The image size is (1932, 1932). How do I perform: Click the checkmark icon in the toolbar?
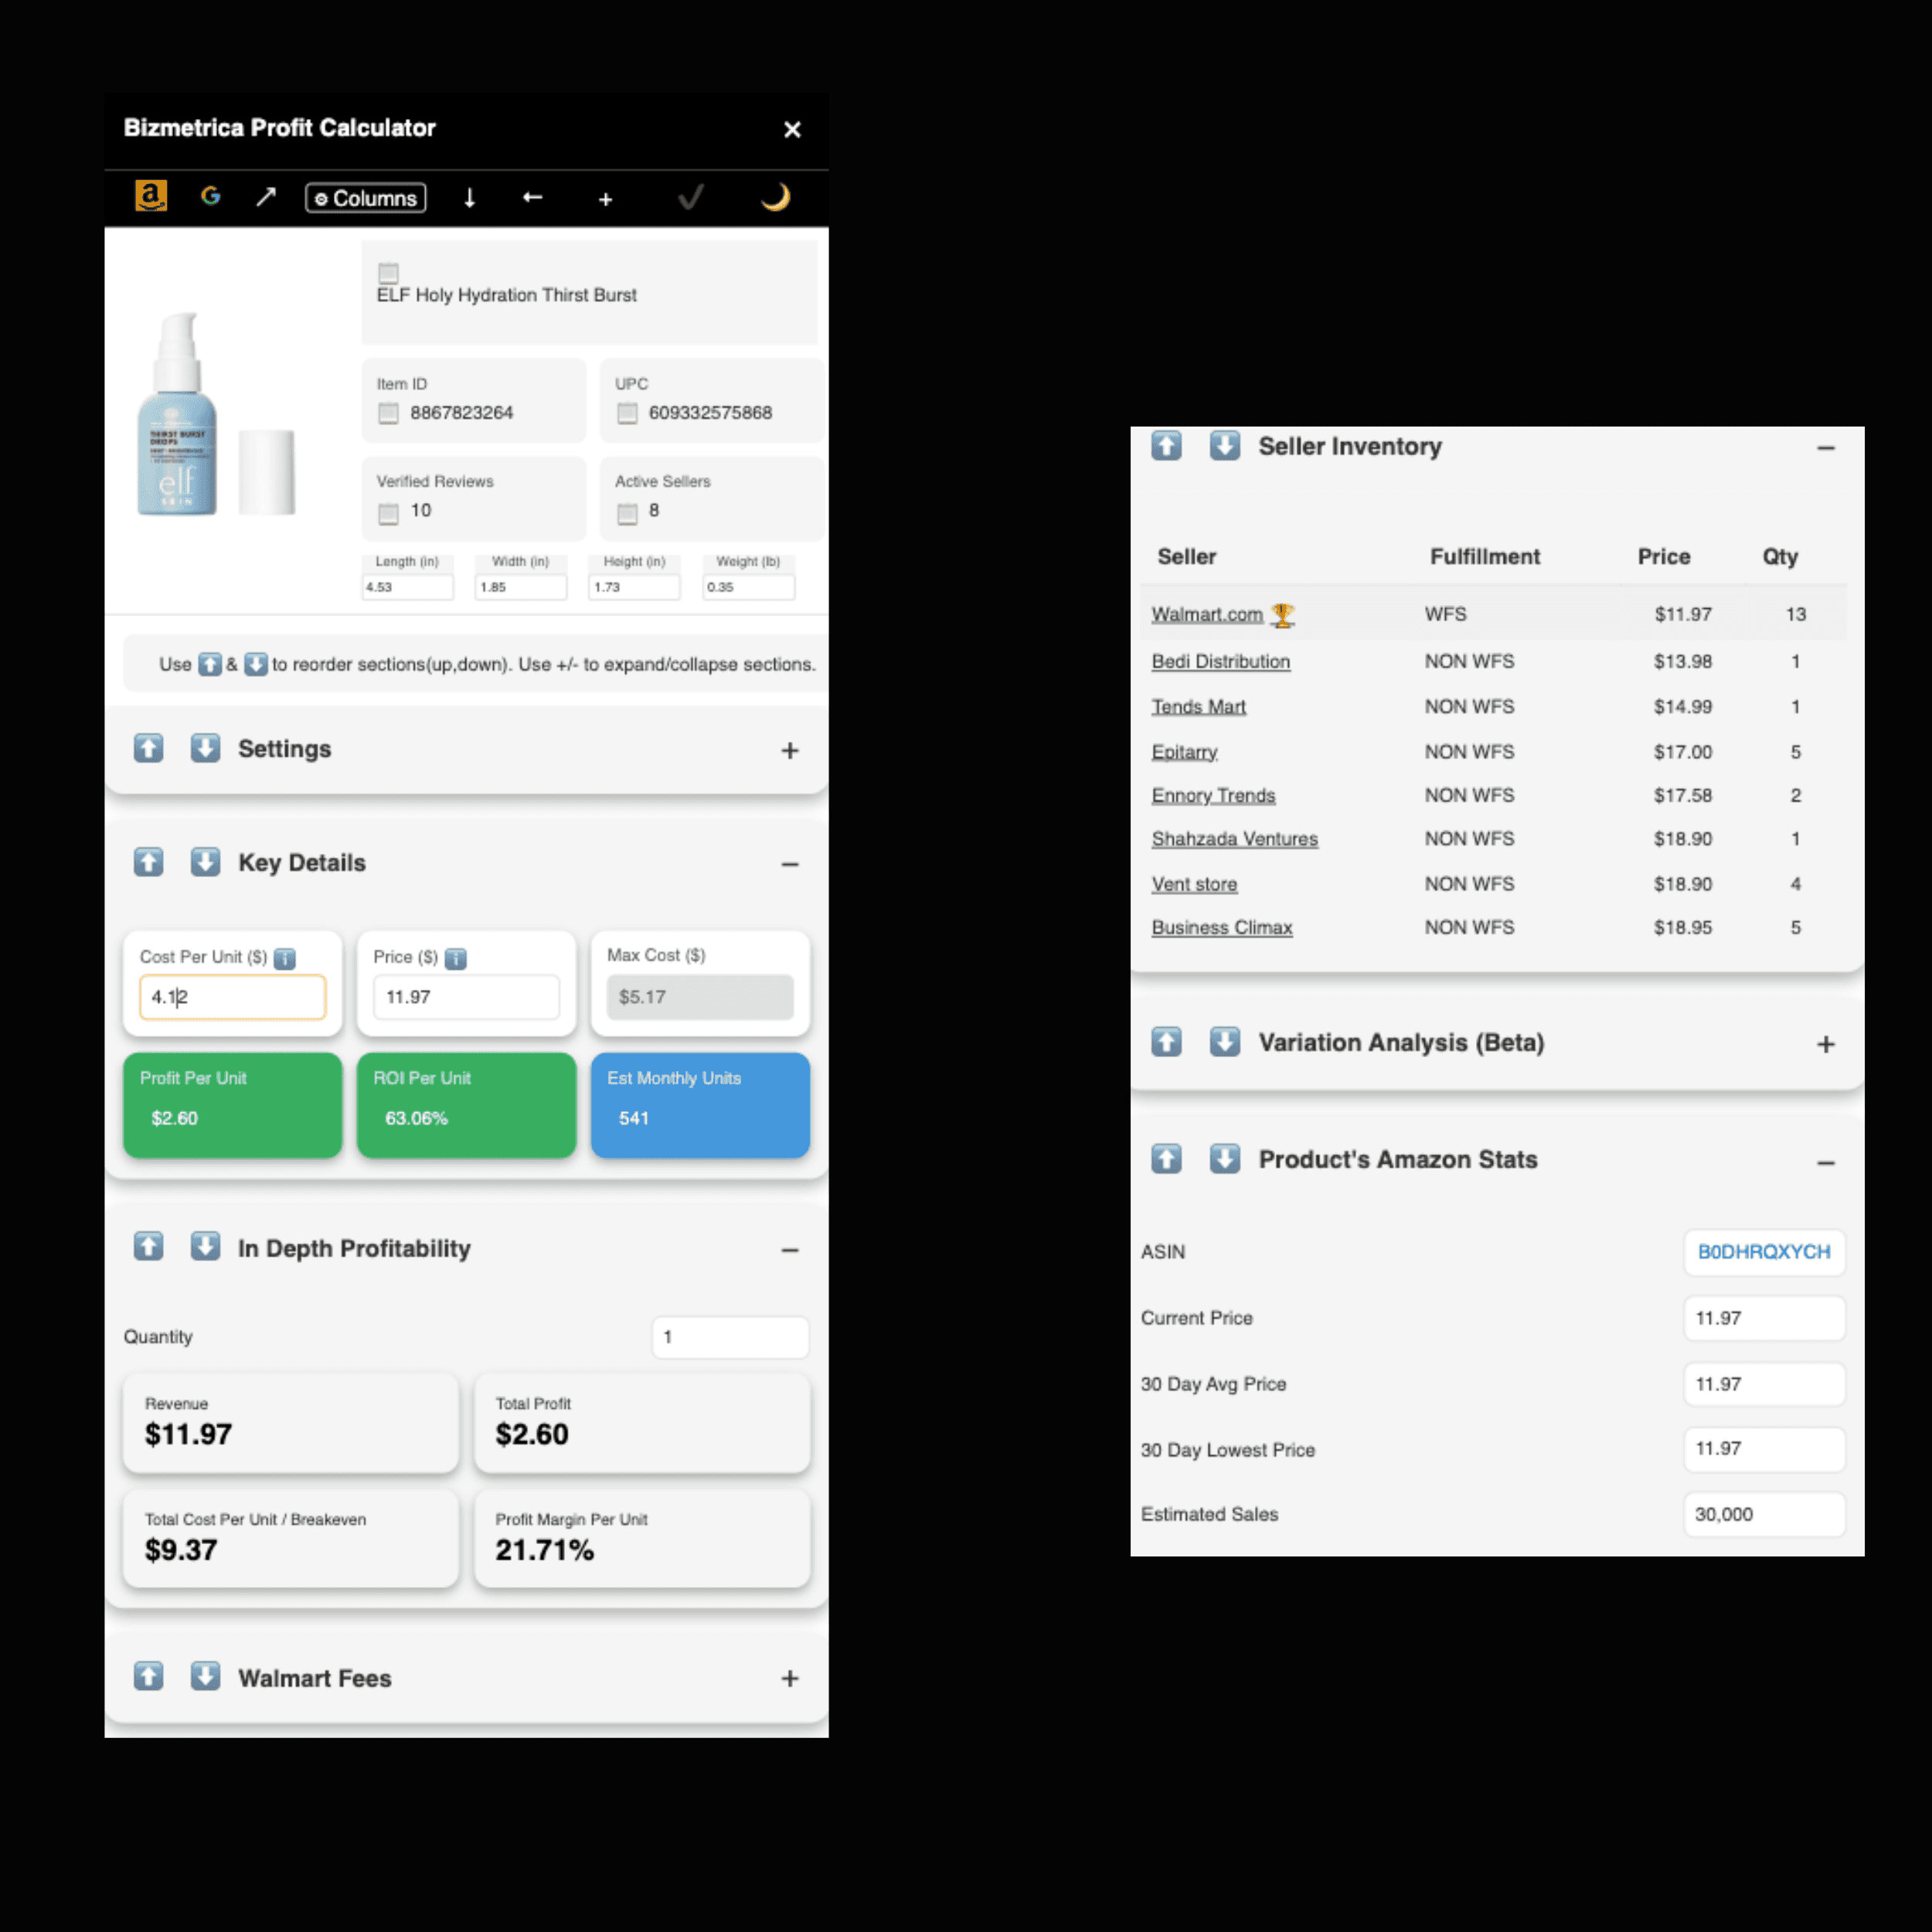tap(691, 197)
